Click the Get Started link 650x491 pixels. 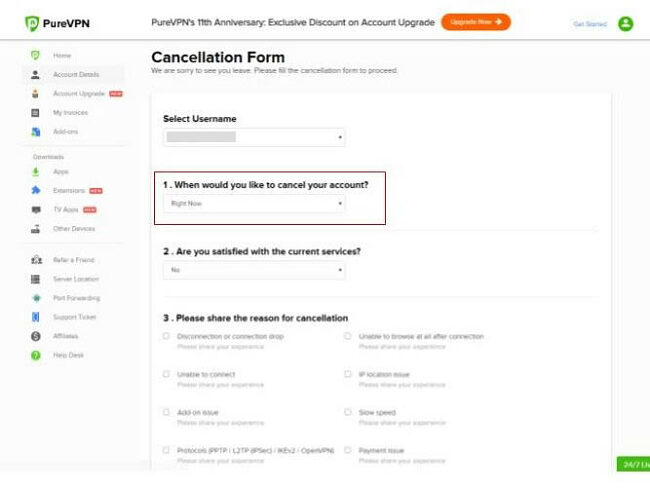pyautogui.click(x=589, y=23)
